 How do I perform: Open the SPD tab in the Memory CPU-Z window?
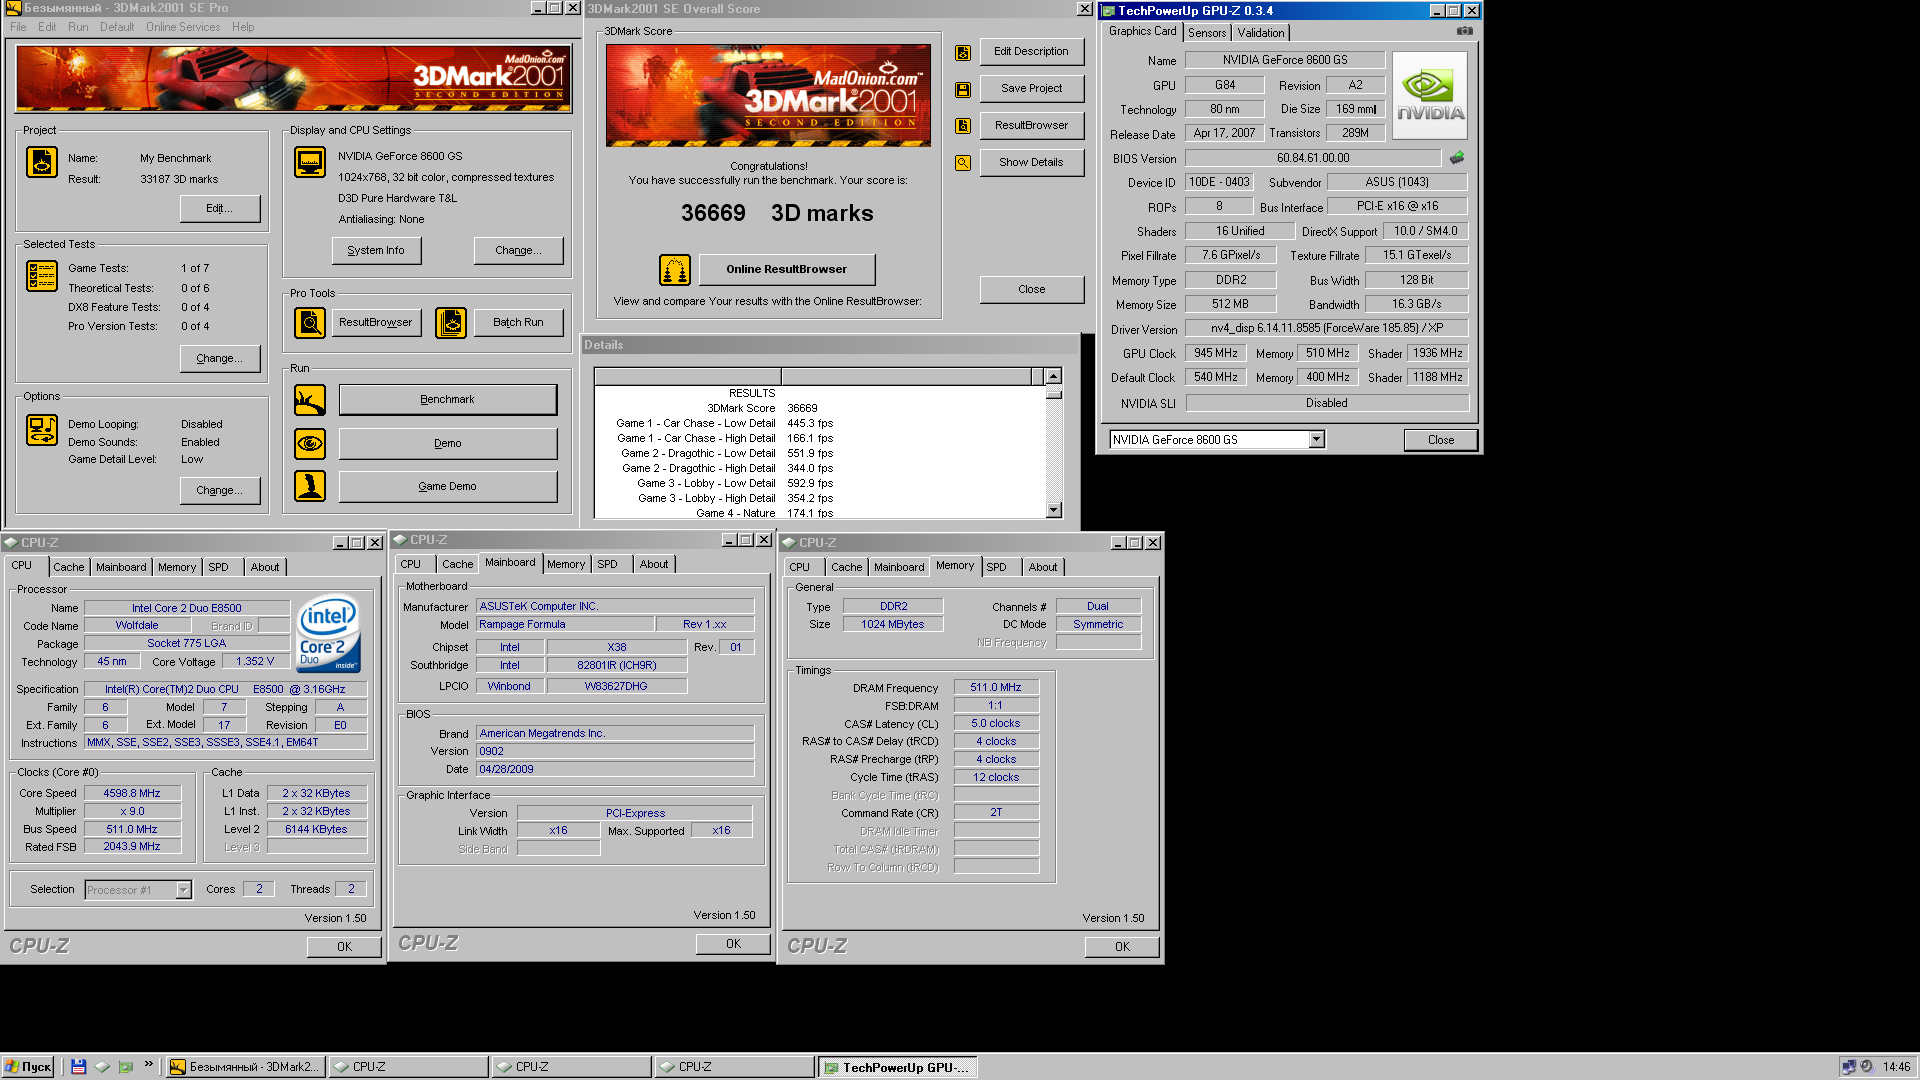pyautogui.click(x=996, y=567)
